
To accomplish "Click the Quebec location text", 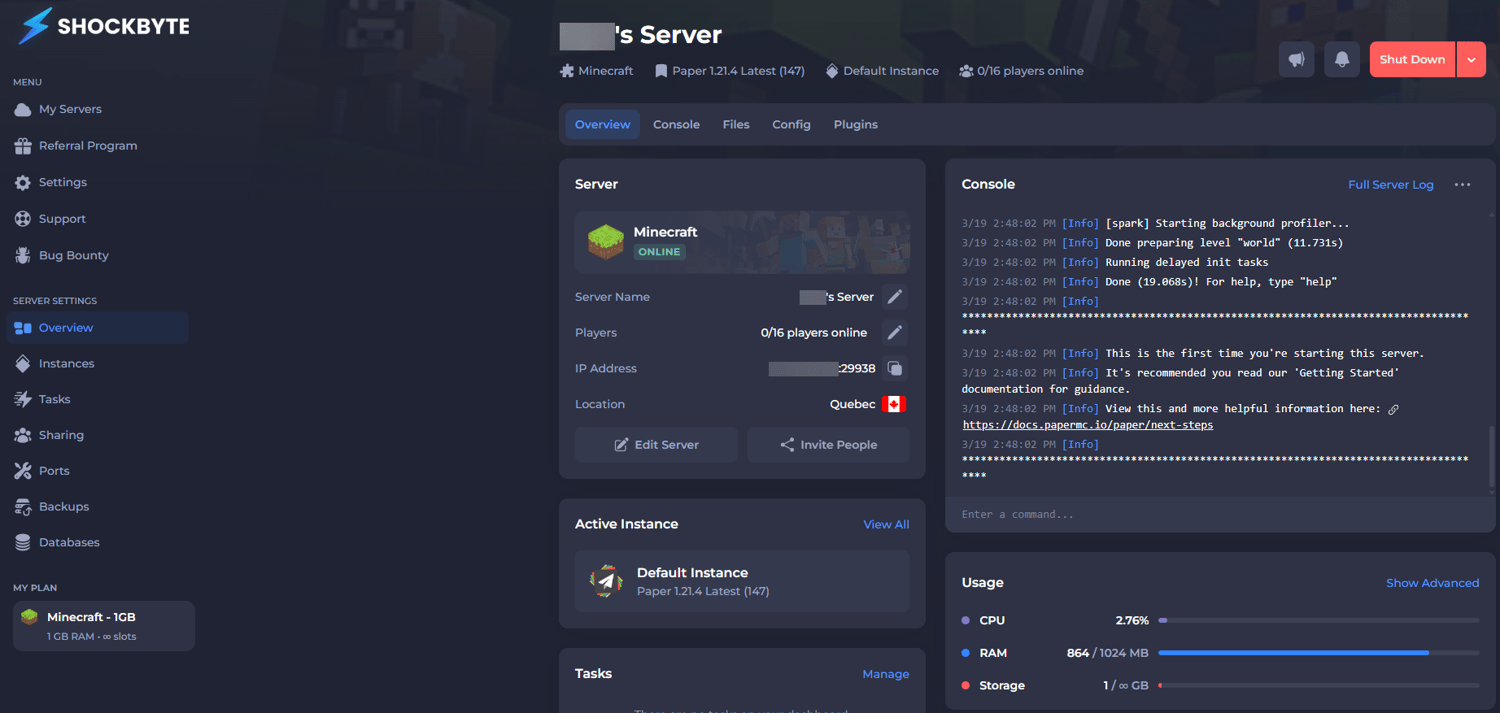I will (852, 404).
